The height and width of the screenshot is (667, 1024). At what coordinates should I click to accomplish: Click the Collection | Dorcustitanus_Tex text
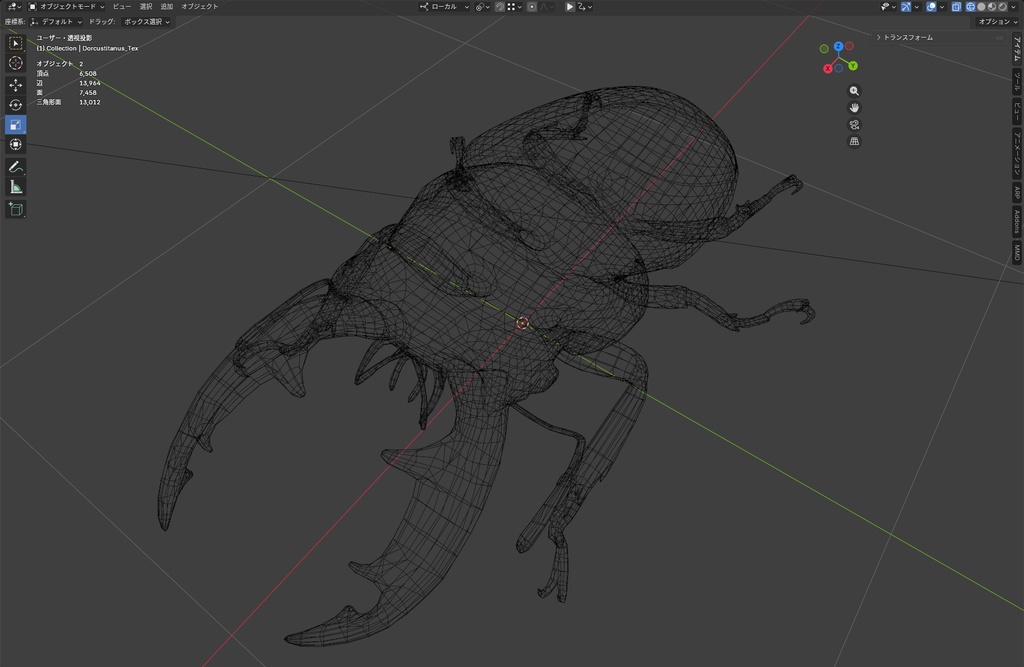pyautogui.click(x=92, y=48)
